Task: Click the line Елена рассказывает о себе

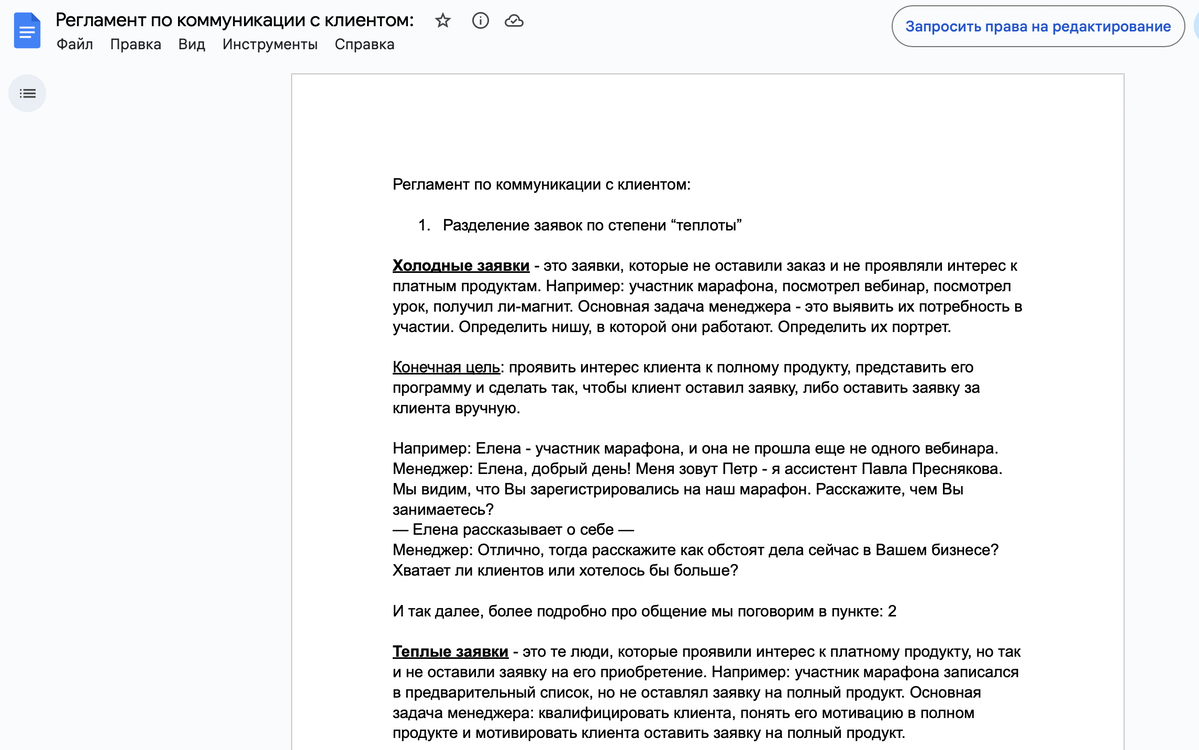Action: (x=513, y=530)
